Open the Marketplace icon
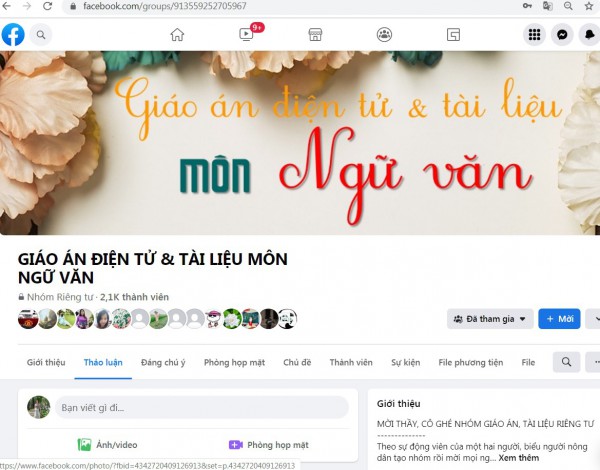600x470 pixels. pyautogui.click(x=315, y=35)
